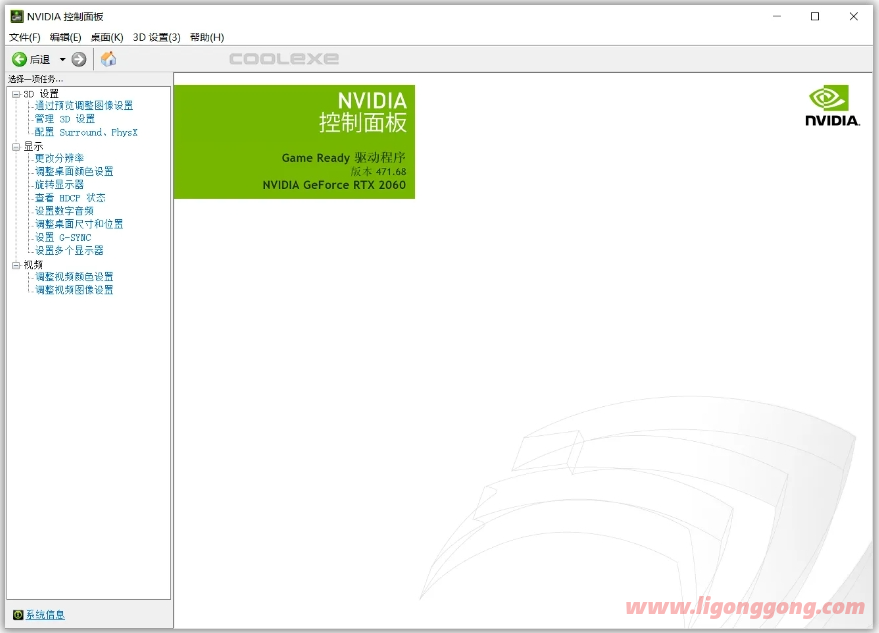The image size is (879, 633).
Task: Select 更改分辨率 in the task tree
Action: click(x=59, y=158)
